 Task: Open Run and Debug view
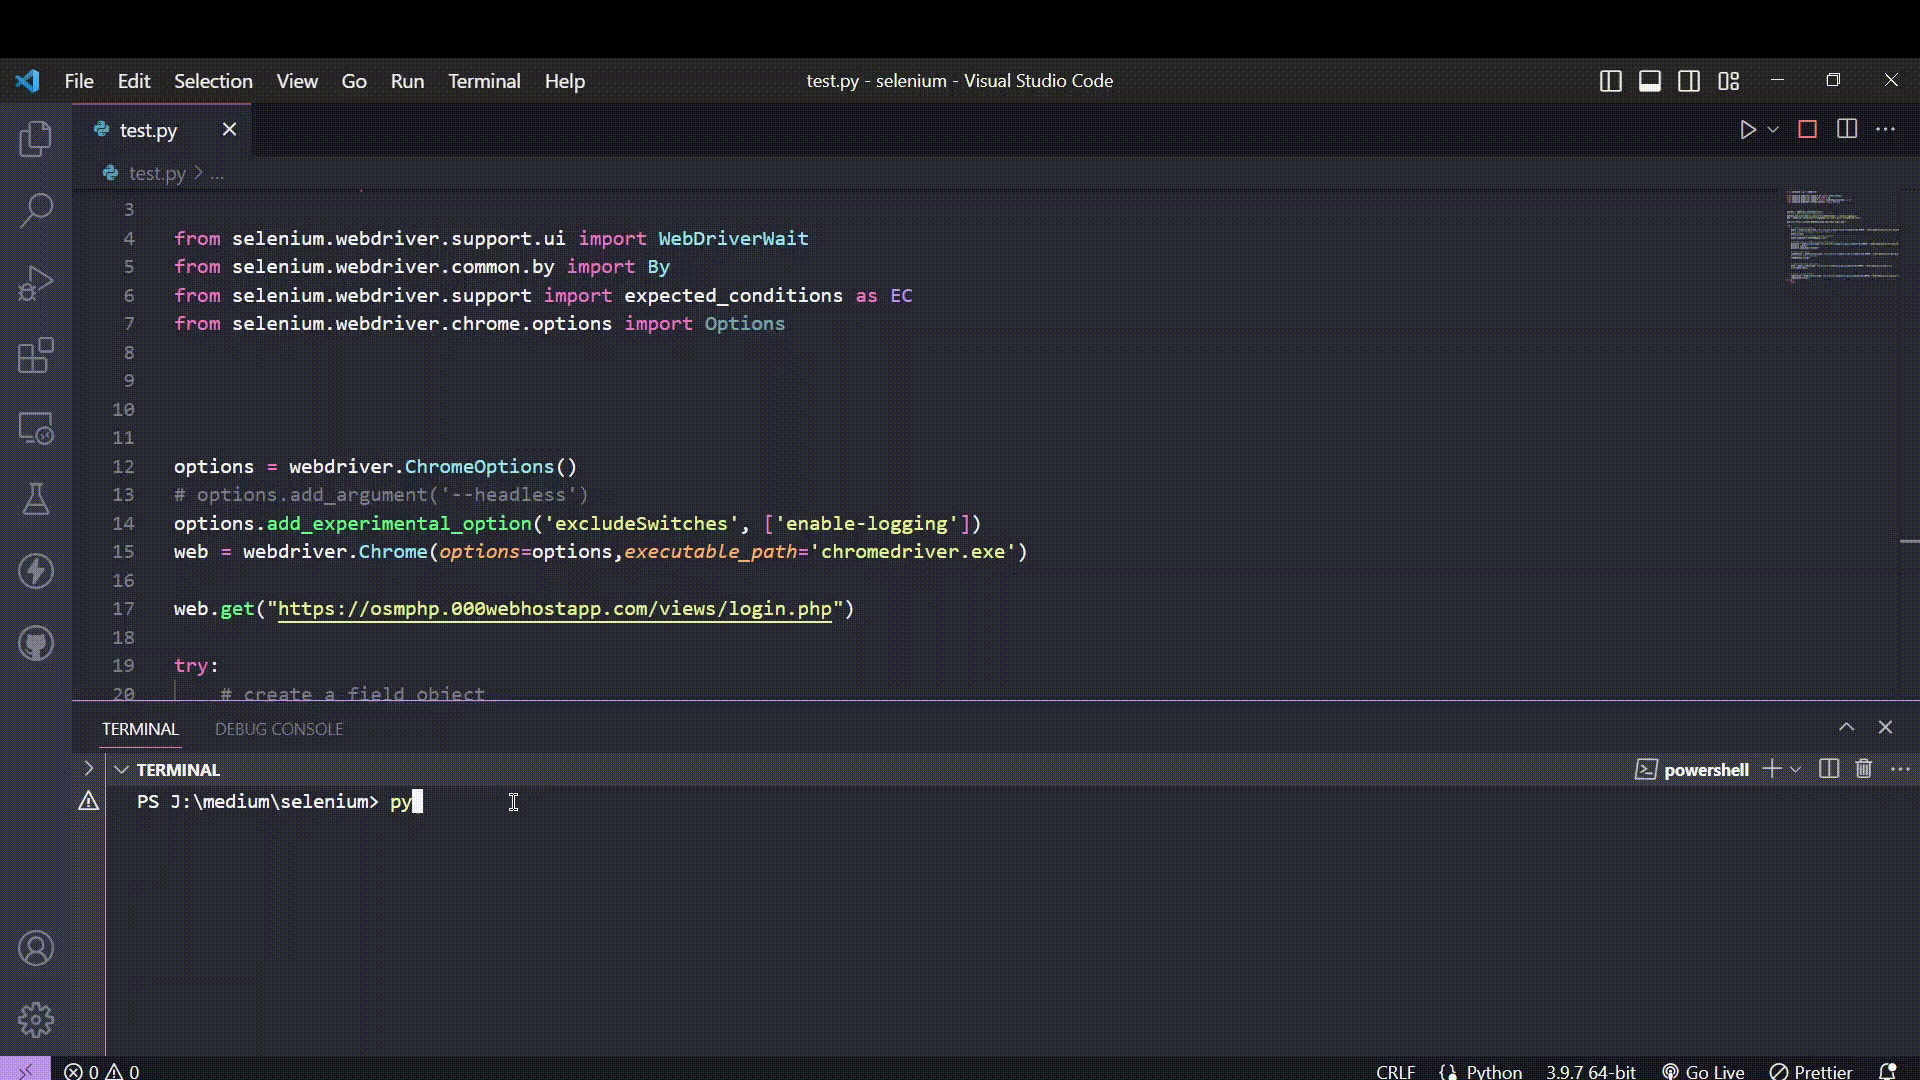[x=36, y=283]
